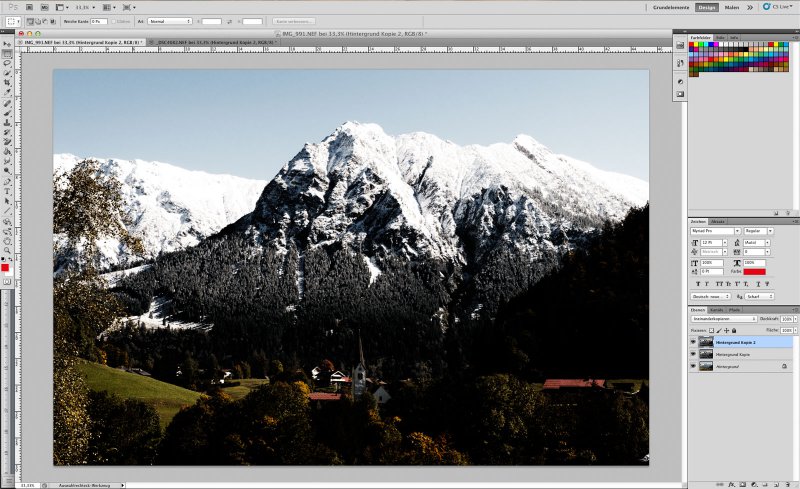Open the Art Normal style dropdown

click(169, 20)
